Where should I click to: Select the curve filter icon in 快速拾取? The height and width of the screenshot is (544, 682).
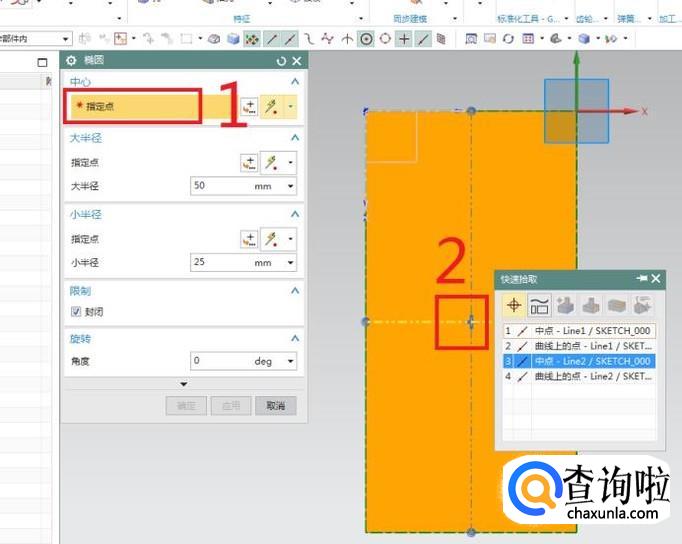(x=540, y=306)
